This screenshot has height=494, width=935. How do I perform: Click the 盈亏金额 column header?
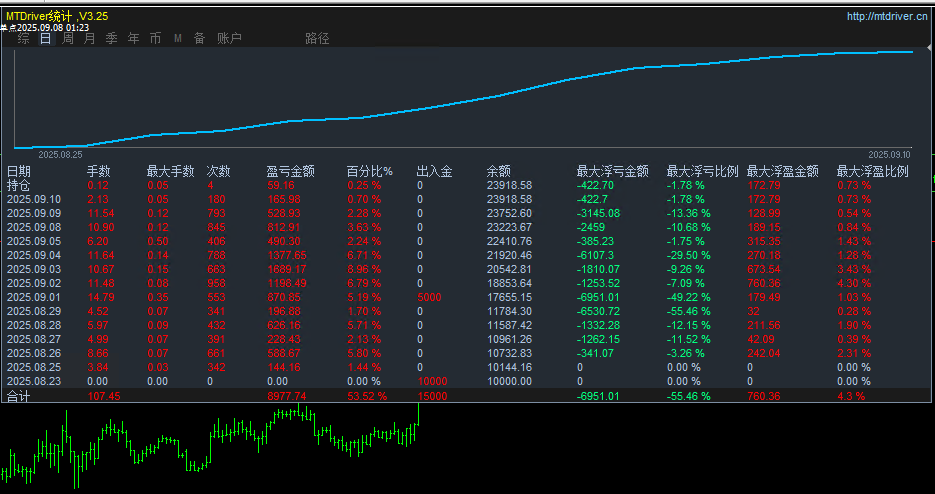pyautogui.click(x=290, y=172)
